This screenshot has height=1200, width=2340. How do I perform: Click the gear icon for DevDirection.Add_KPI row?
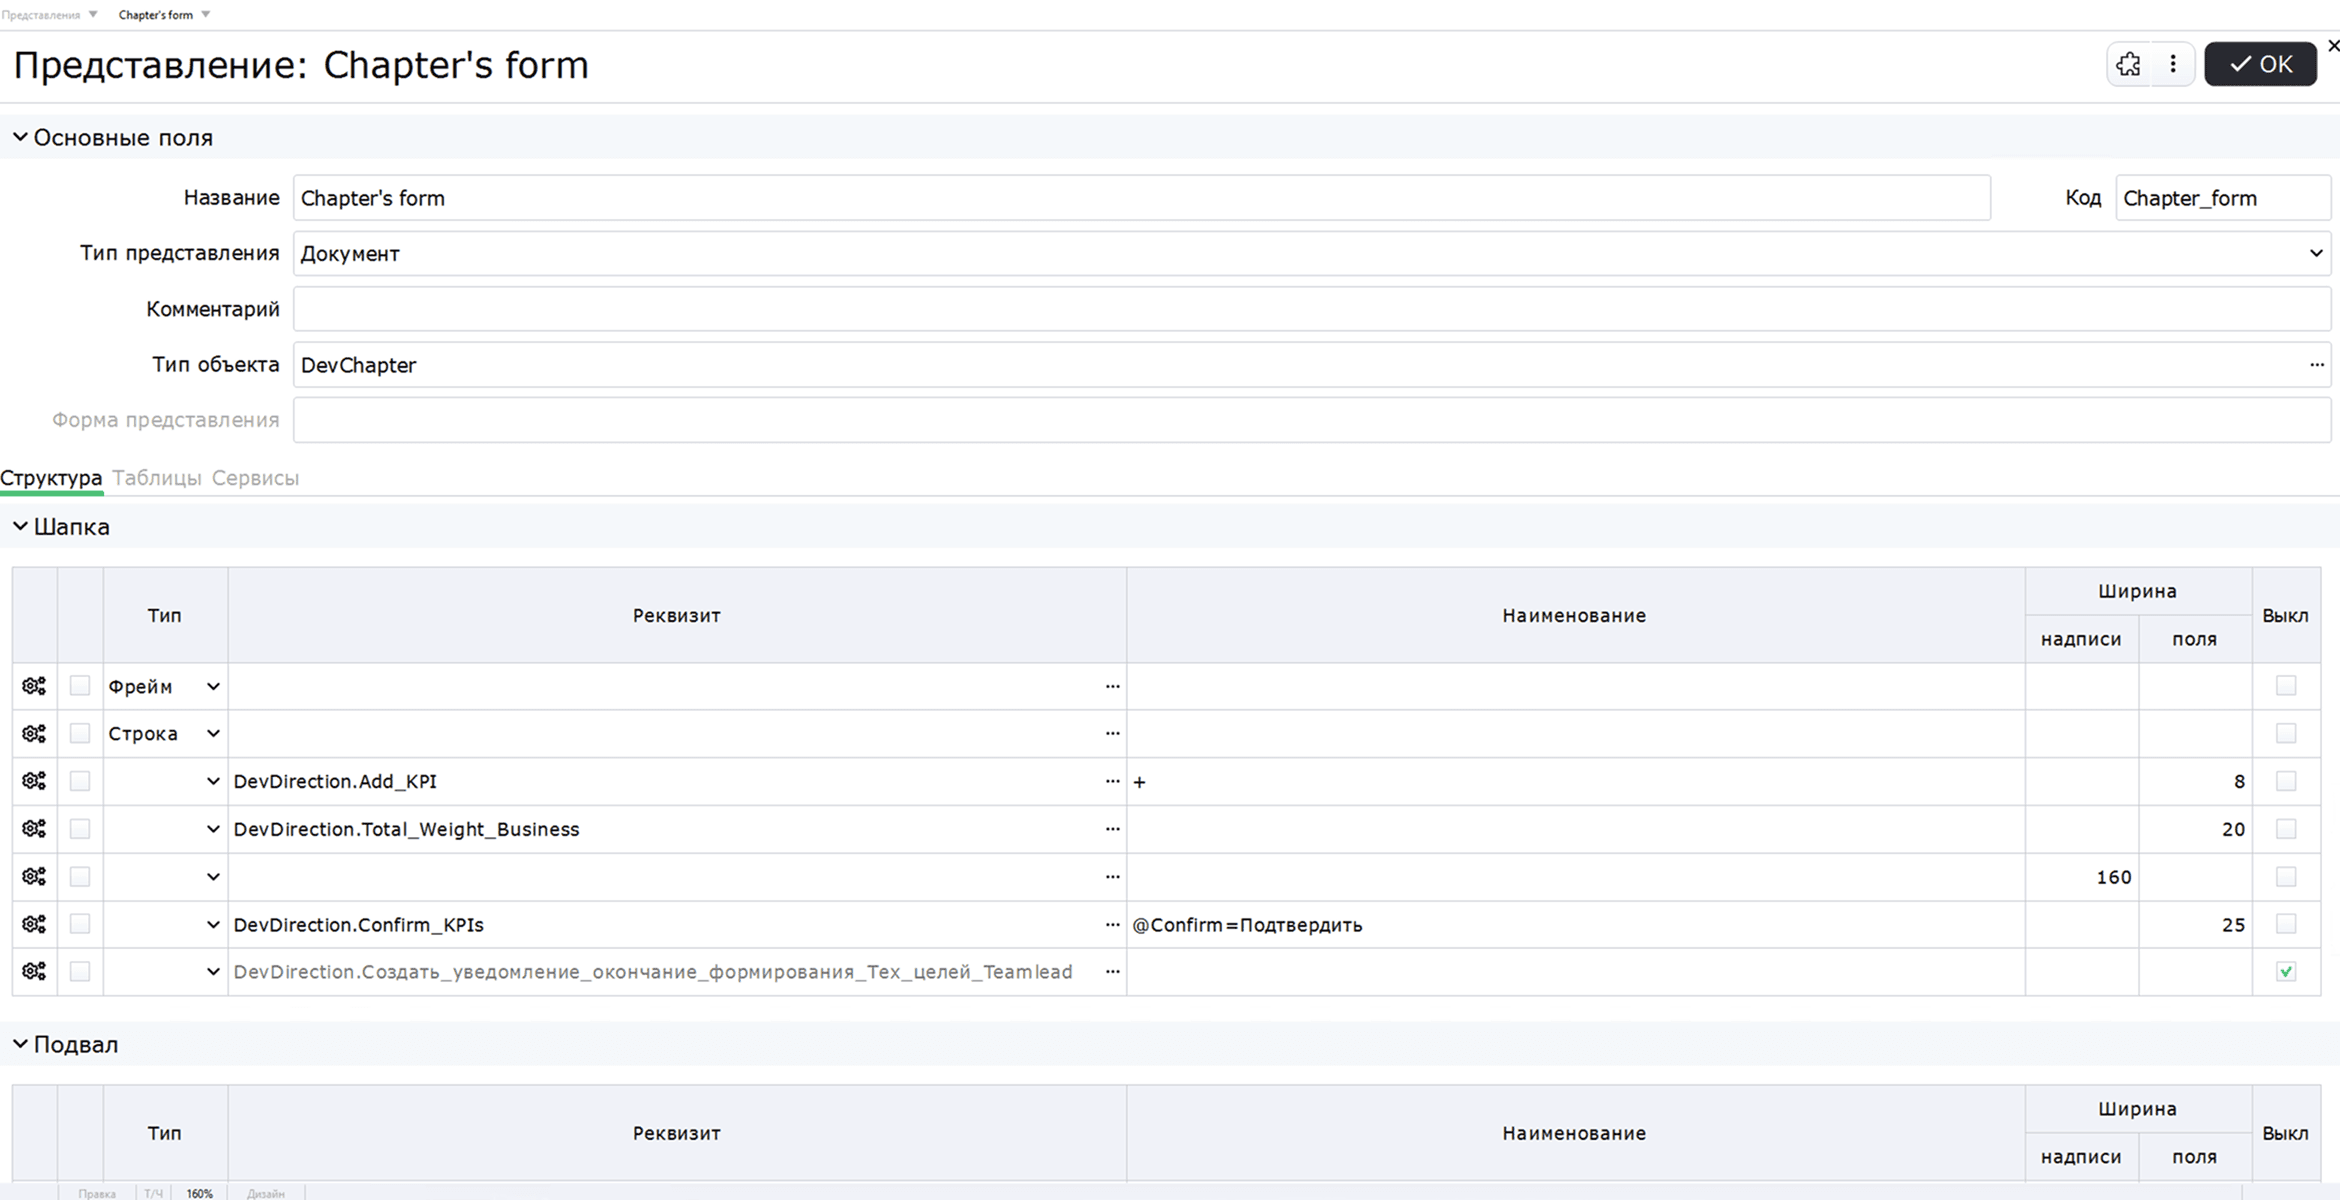[x=34, y=781]
